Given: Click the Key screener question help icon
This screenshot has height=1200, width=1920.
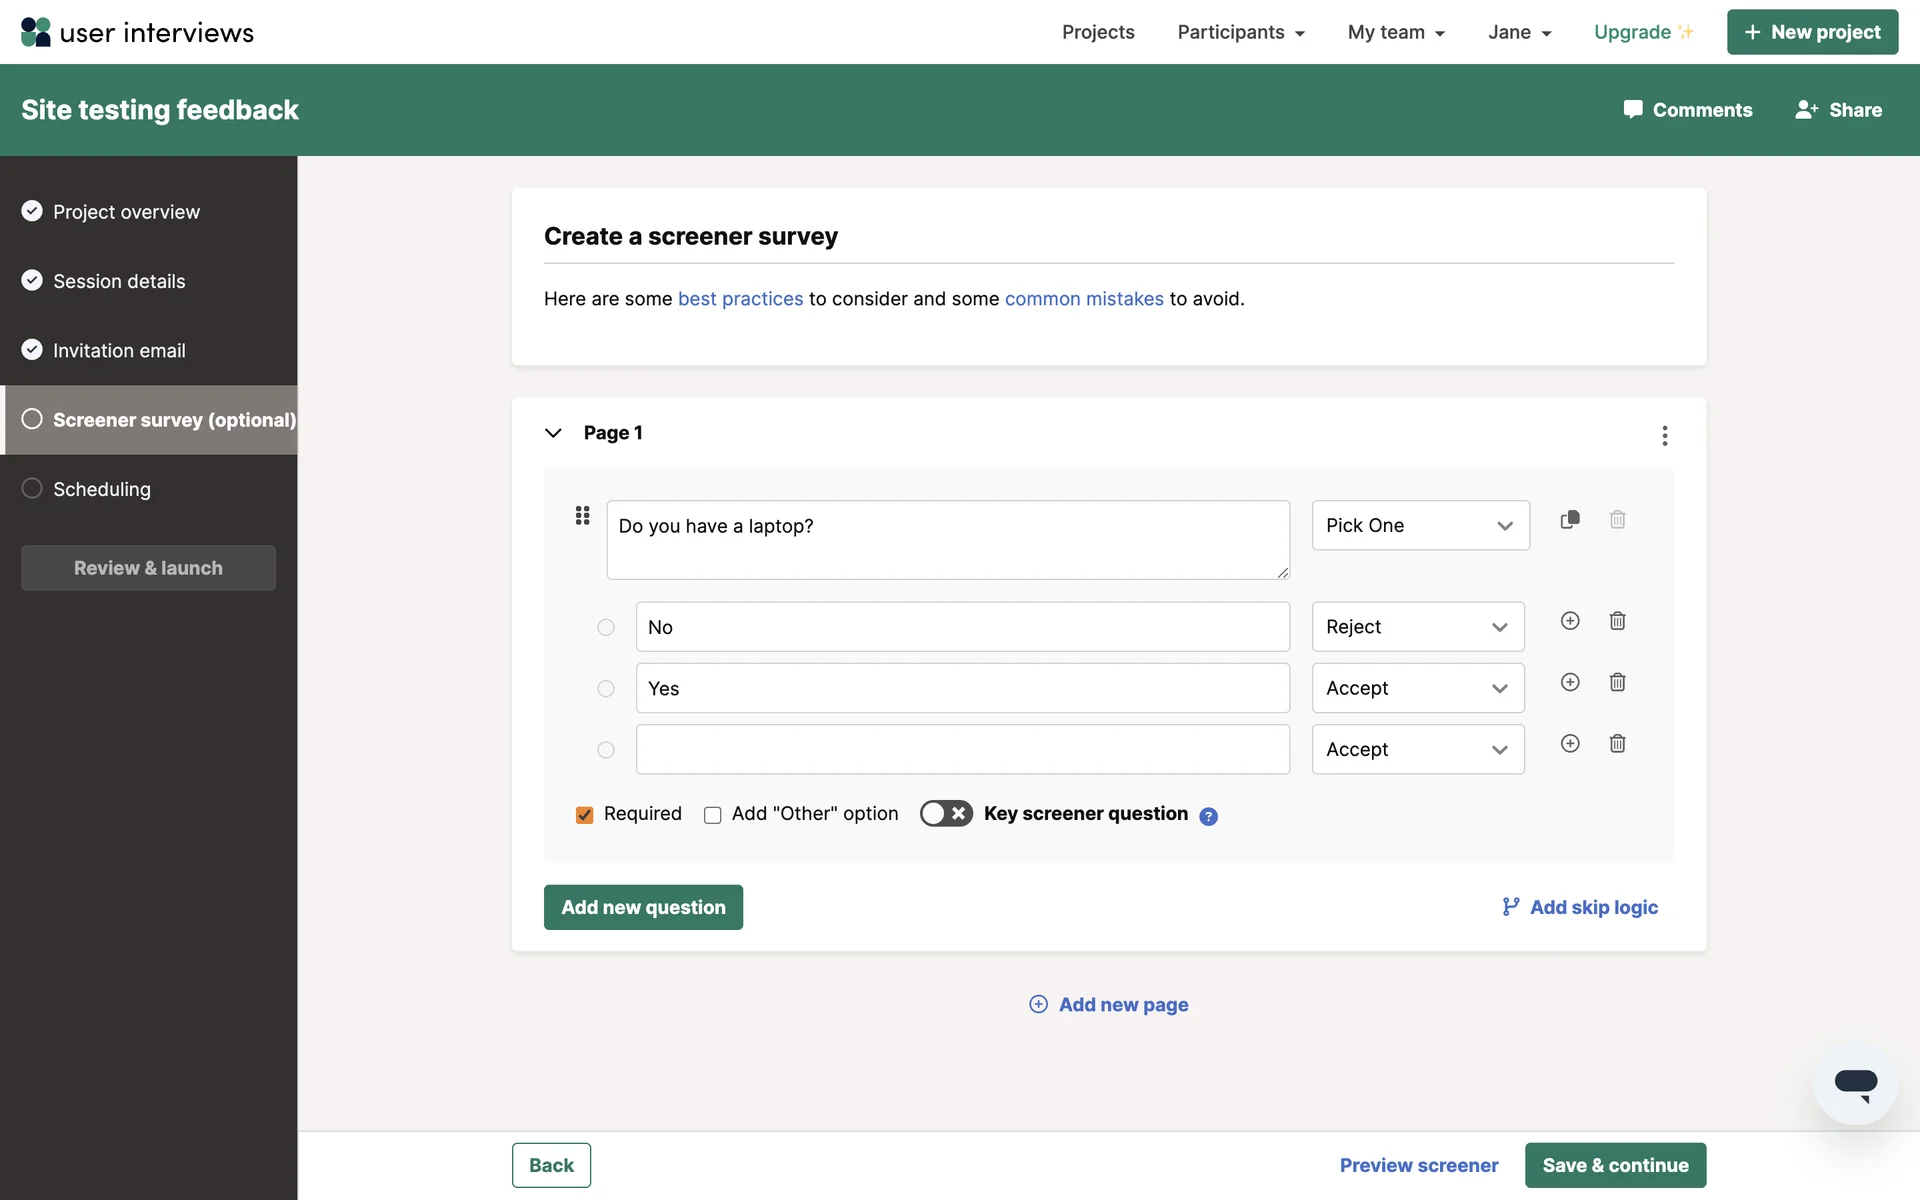Looking at the screenshot, I should pos(1208,816).
